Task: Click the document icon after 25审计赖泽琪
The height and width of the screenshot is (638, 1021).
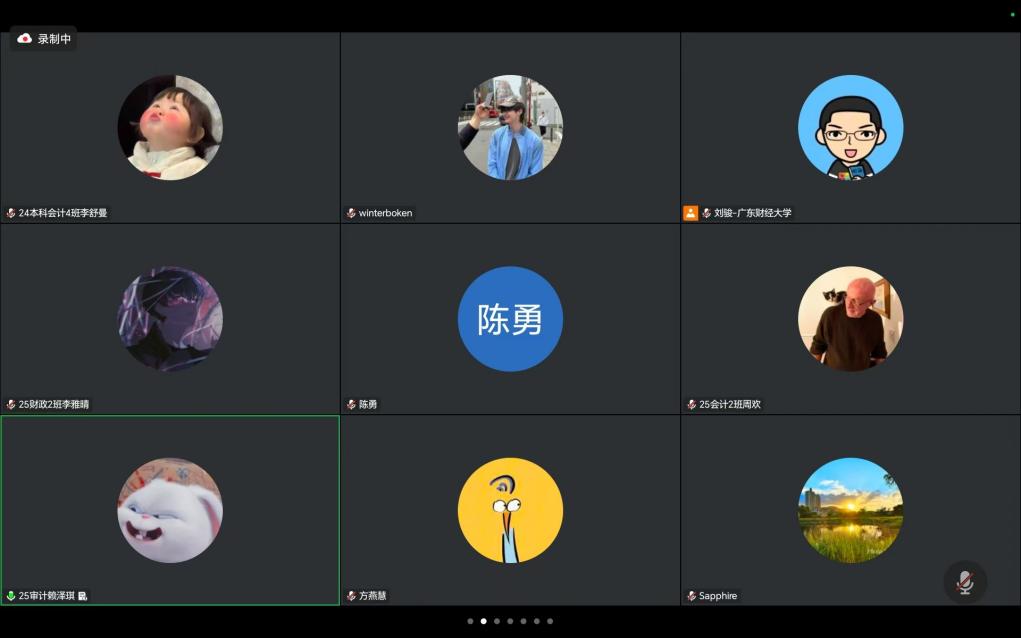Action: (x=83, y=596)
